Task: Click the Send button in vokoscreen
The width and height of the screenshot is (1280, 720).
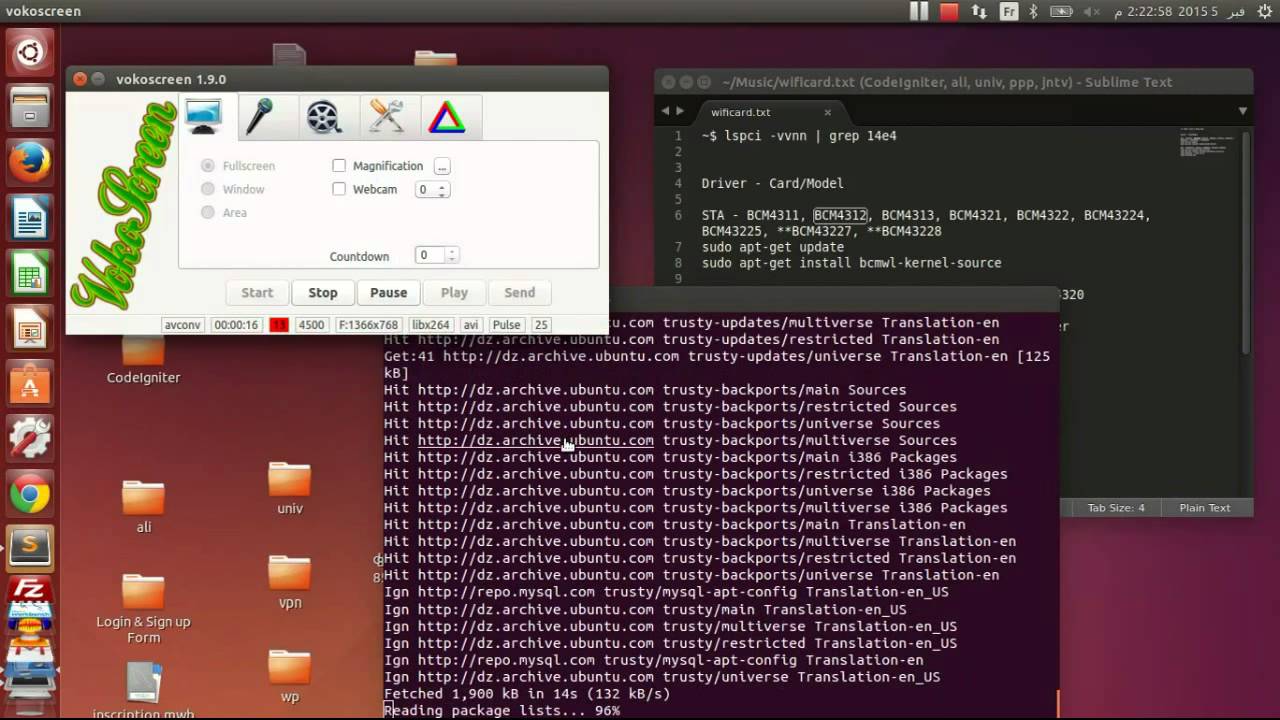Action: 520,293
